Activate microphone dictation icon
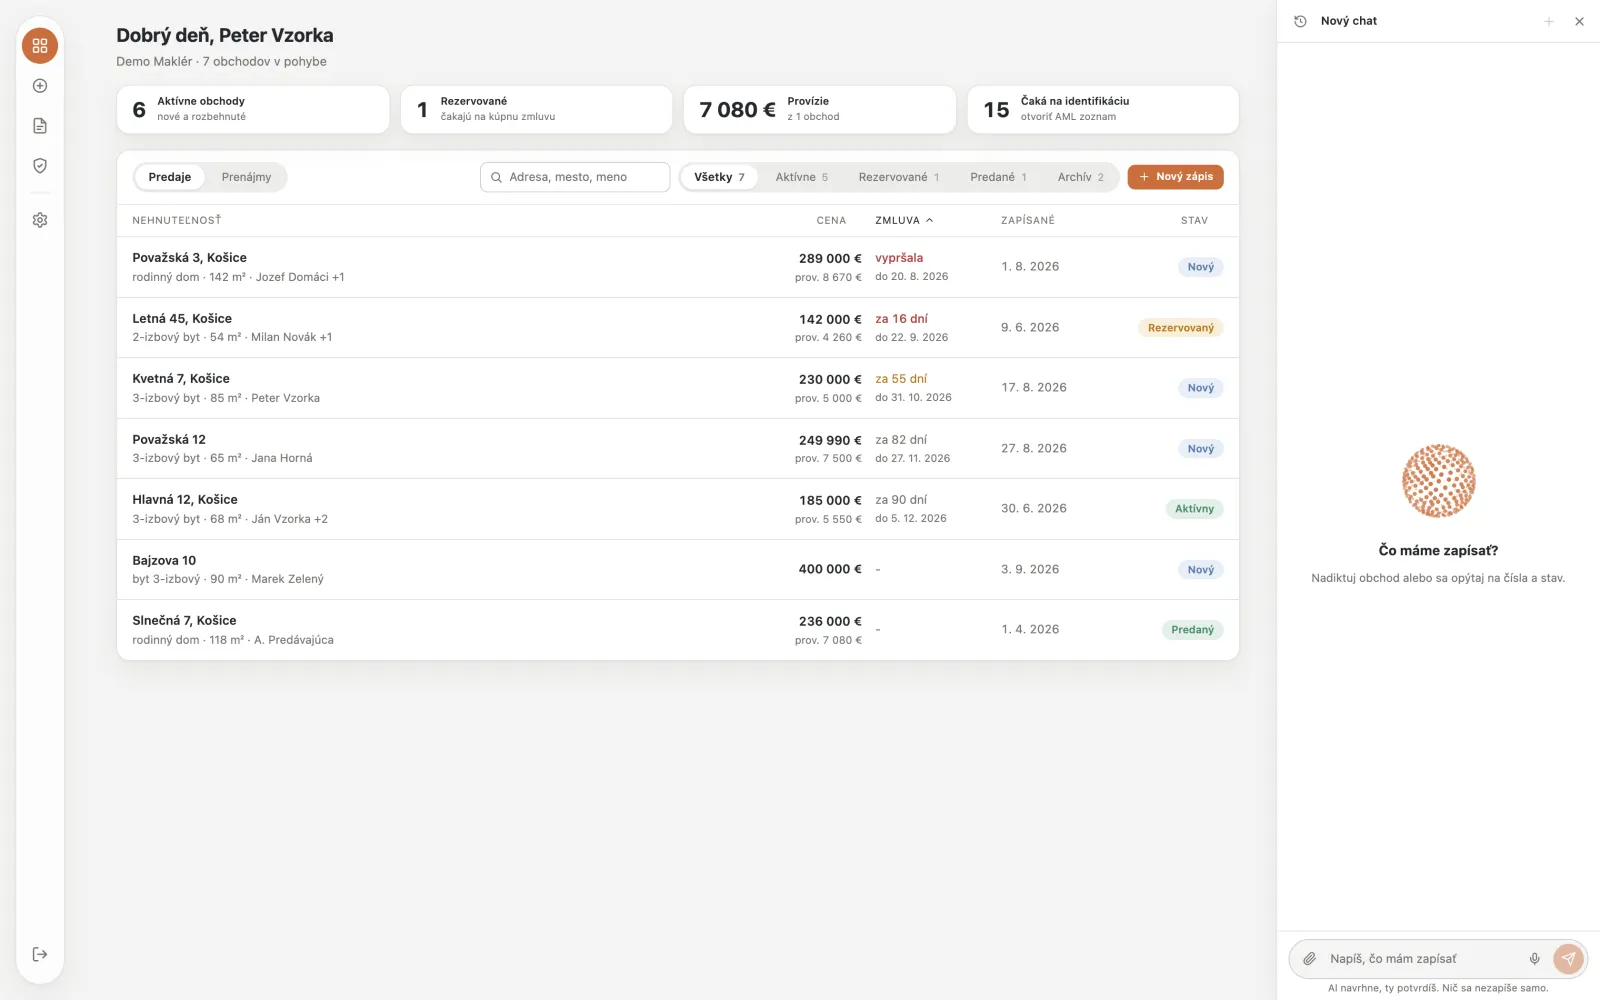1600x1000 pixels. (x=1535, y=959)
